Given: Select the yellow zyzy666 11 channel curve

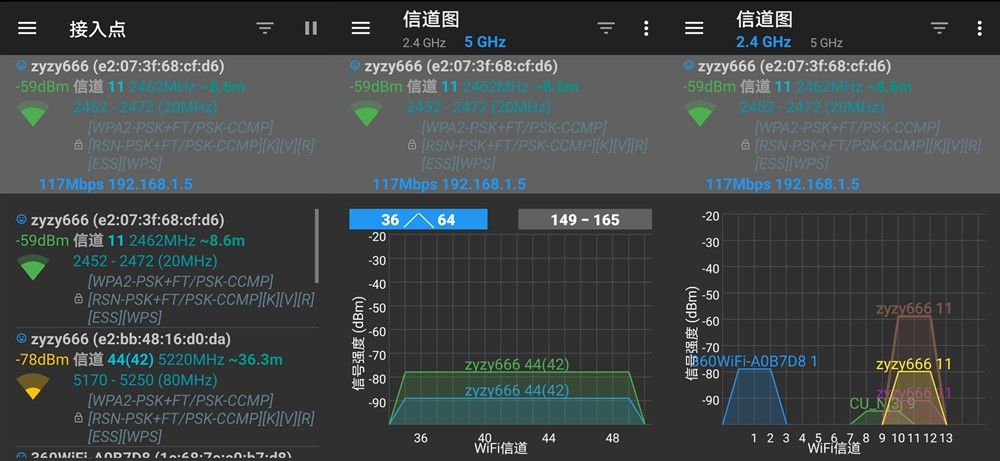Looking at the screenshot, I should pyautogui.click(x=914, y=364).
